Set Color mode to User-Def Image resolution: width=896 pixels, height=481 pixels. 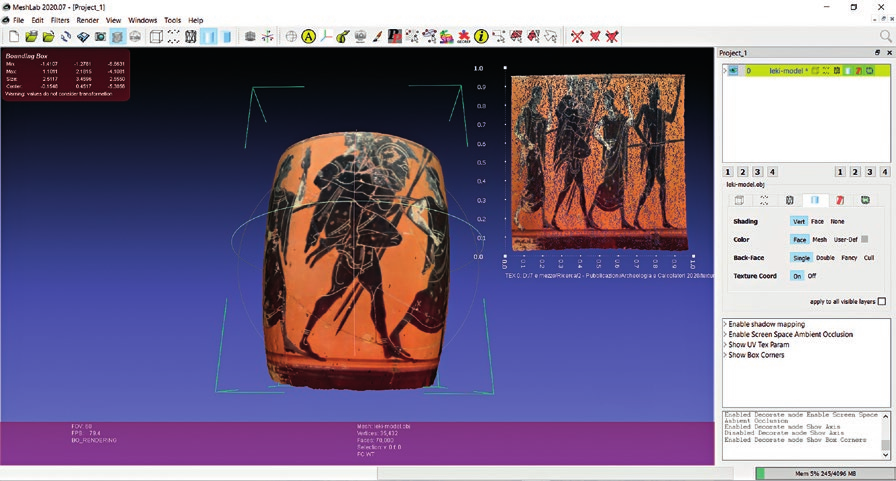coord(845,239)
